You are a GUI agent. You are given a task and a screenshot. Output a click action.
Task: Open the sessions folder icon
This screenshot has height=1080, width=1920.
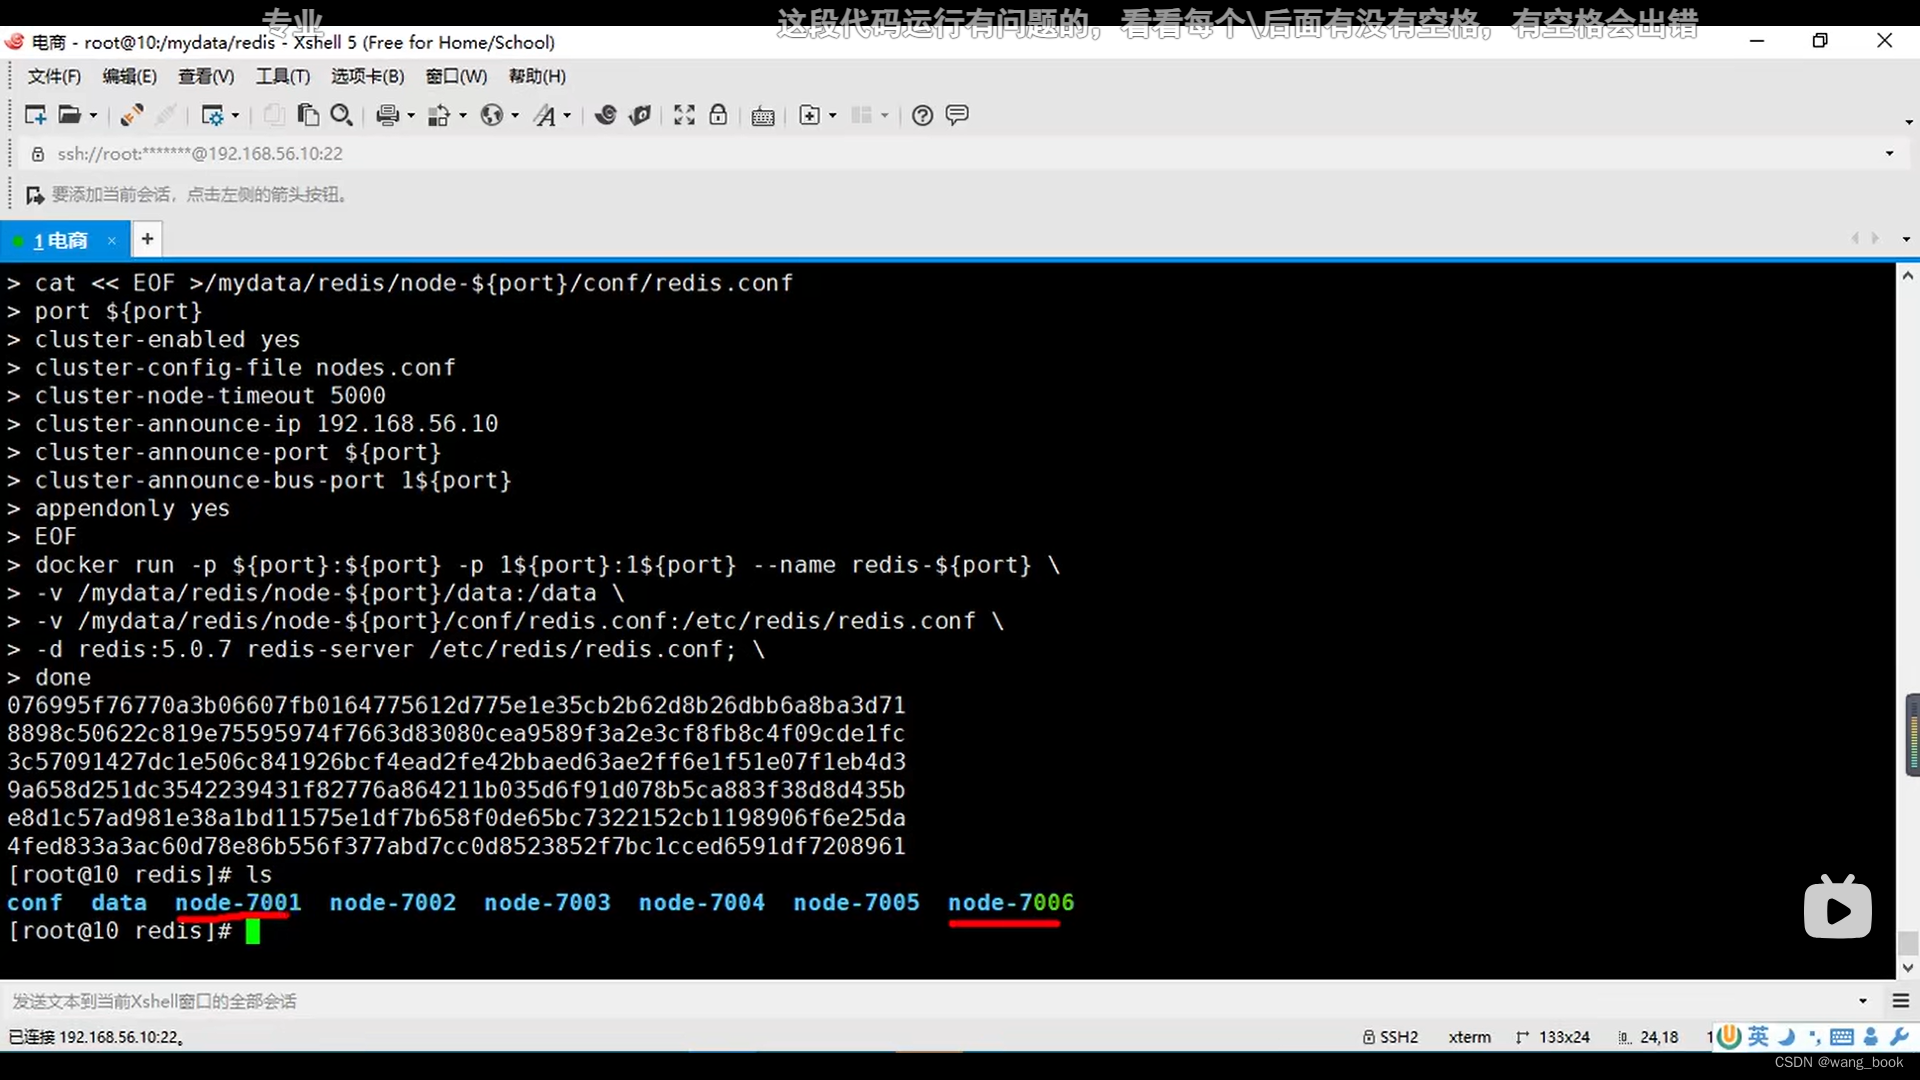pos(69,116)
